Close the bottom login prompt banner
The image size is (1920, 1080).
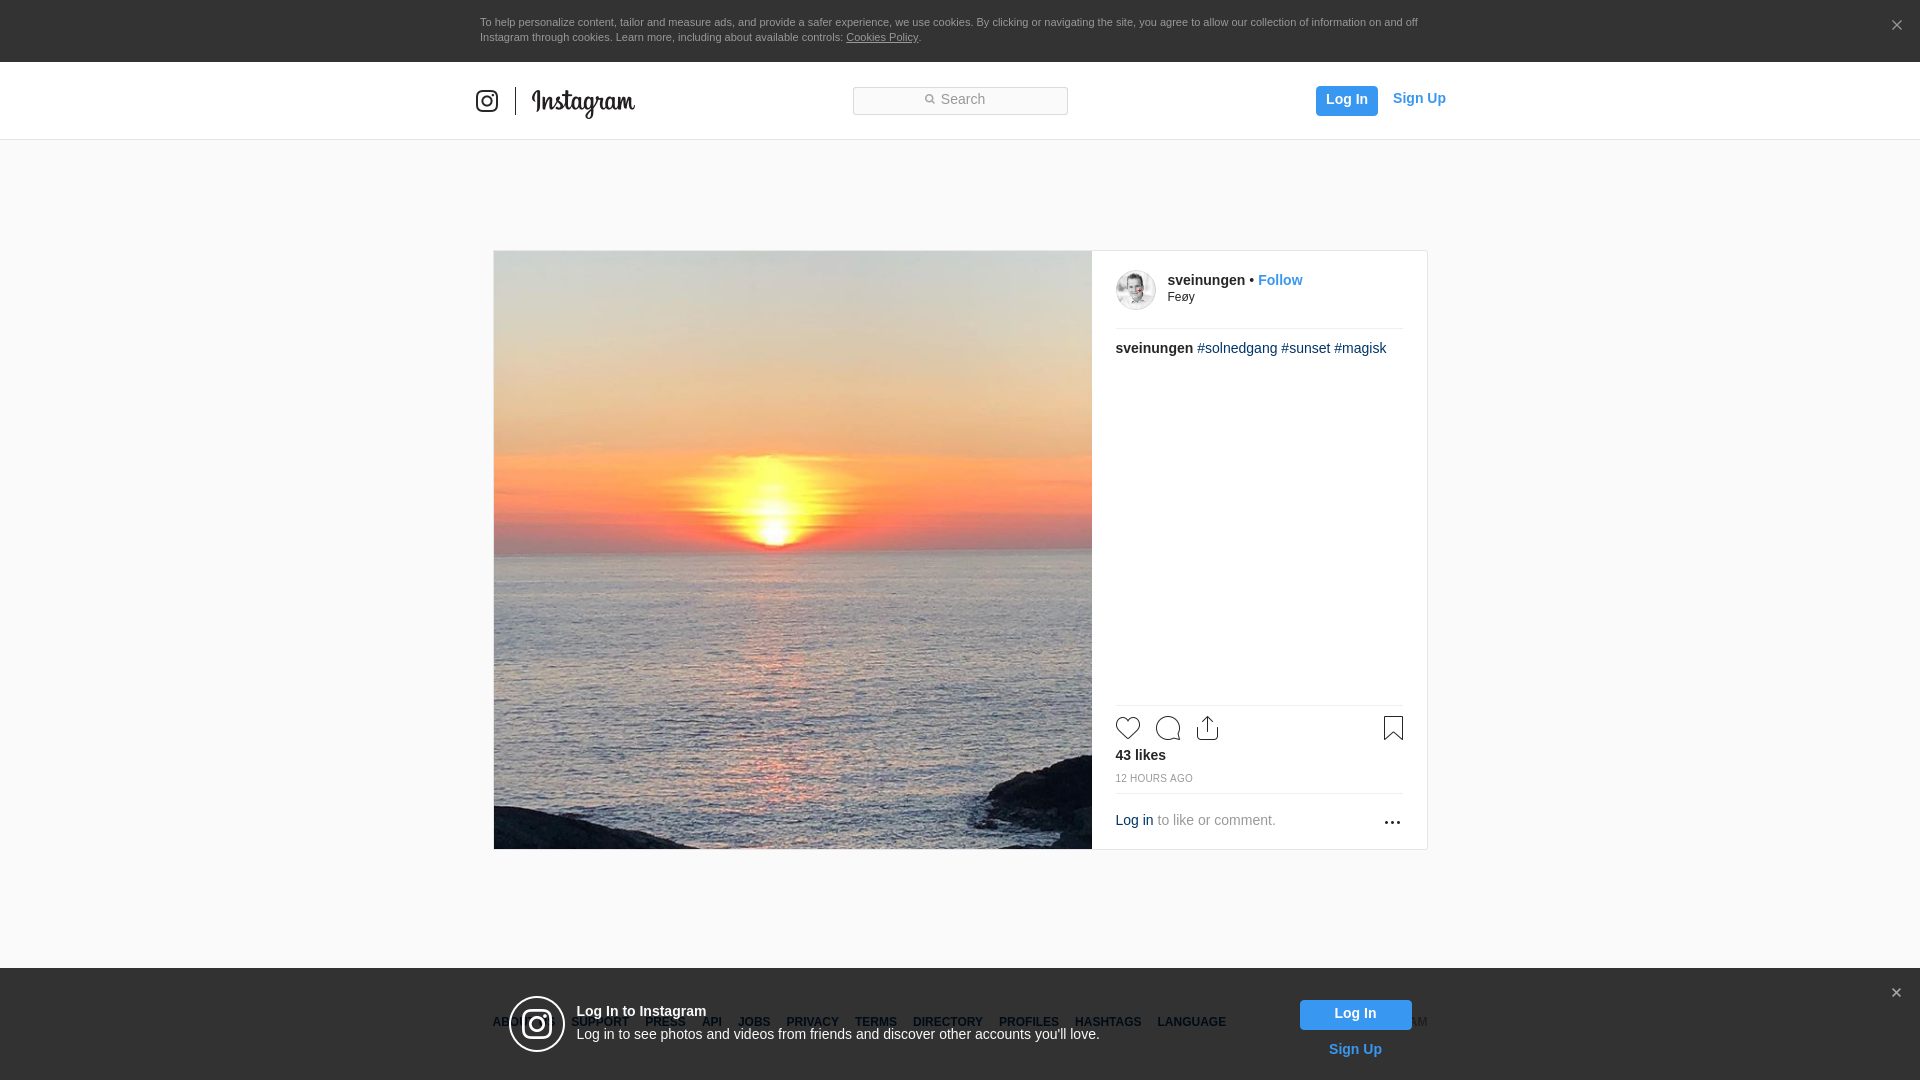pyautogui.click(x=1896, y=993)
